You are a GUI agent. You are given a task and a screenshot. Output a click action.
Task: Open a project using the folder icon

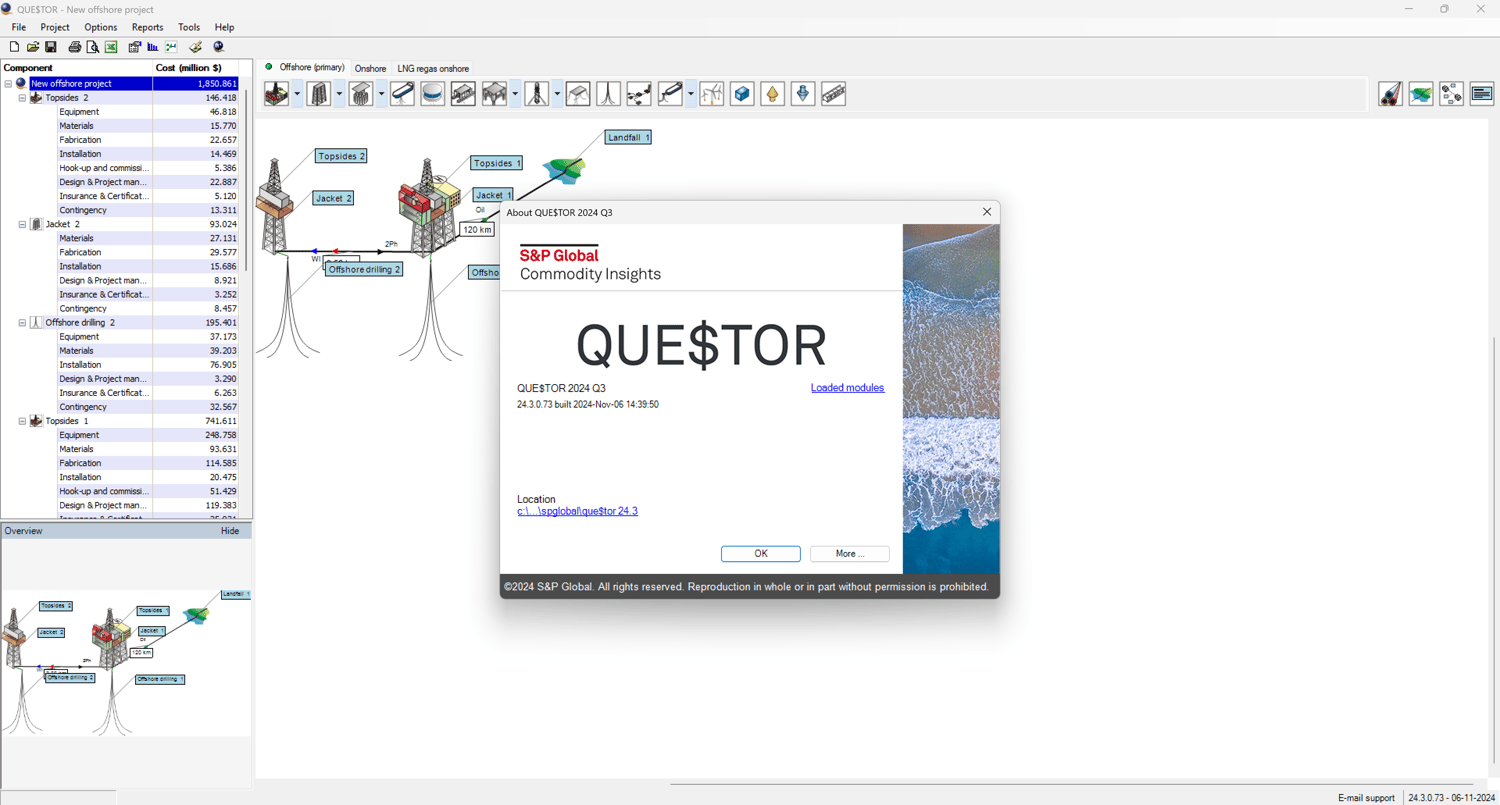(32, 47)
